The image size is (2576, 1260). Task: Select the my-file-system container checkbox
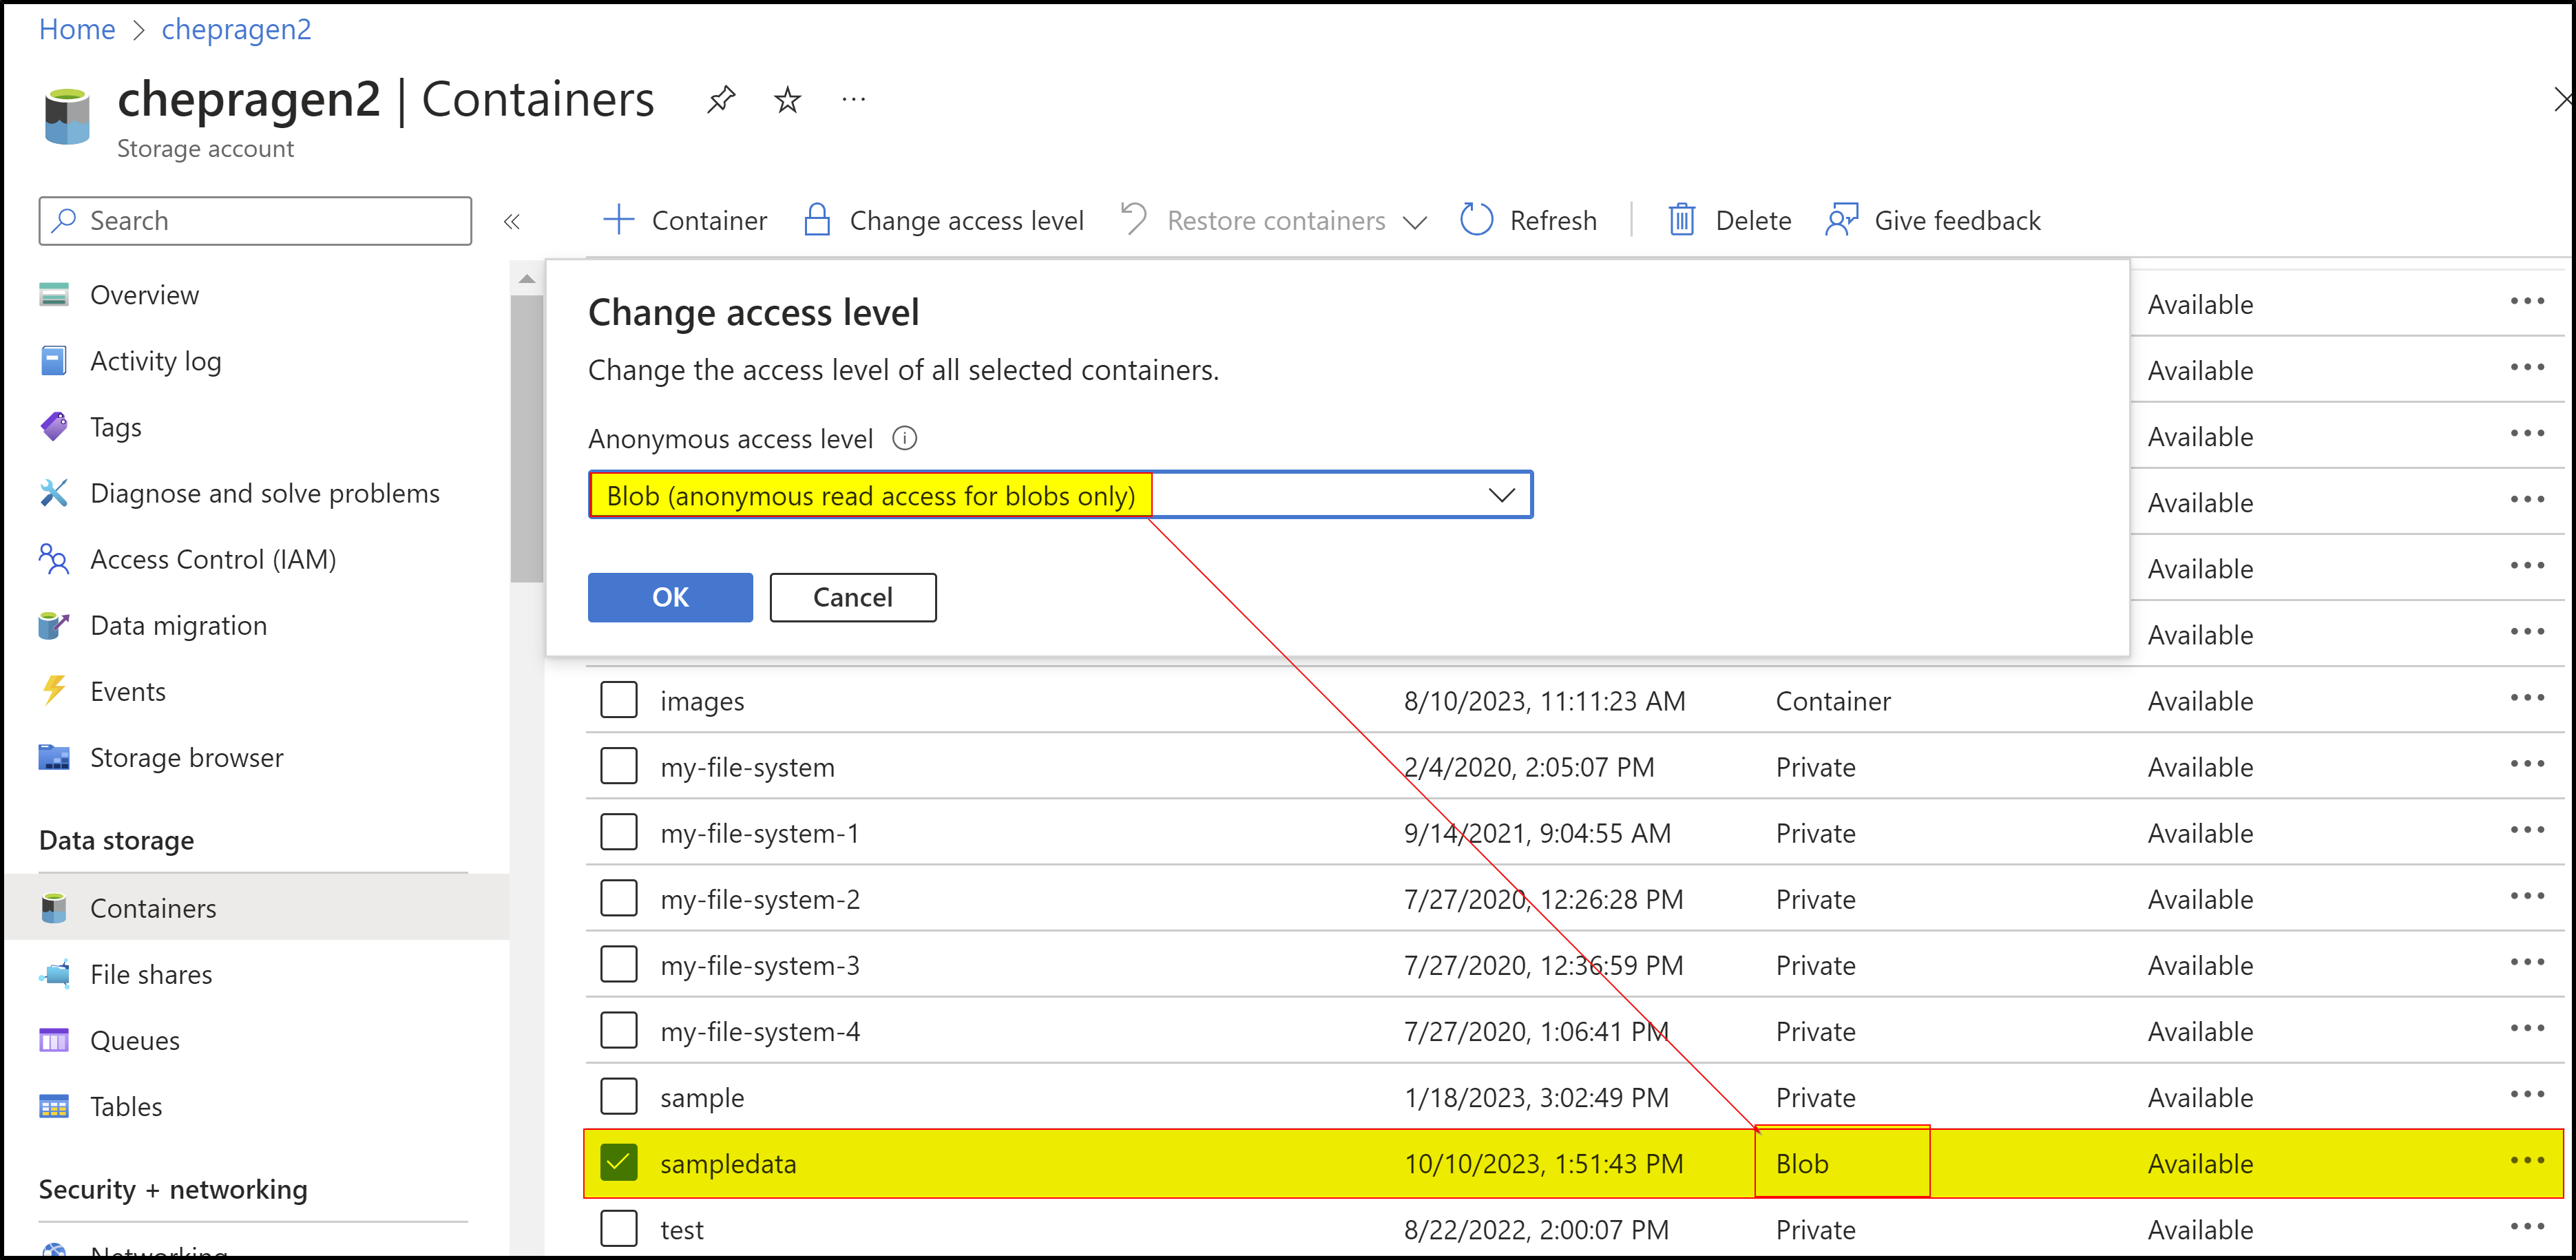tap(619, 765)
